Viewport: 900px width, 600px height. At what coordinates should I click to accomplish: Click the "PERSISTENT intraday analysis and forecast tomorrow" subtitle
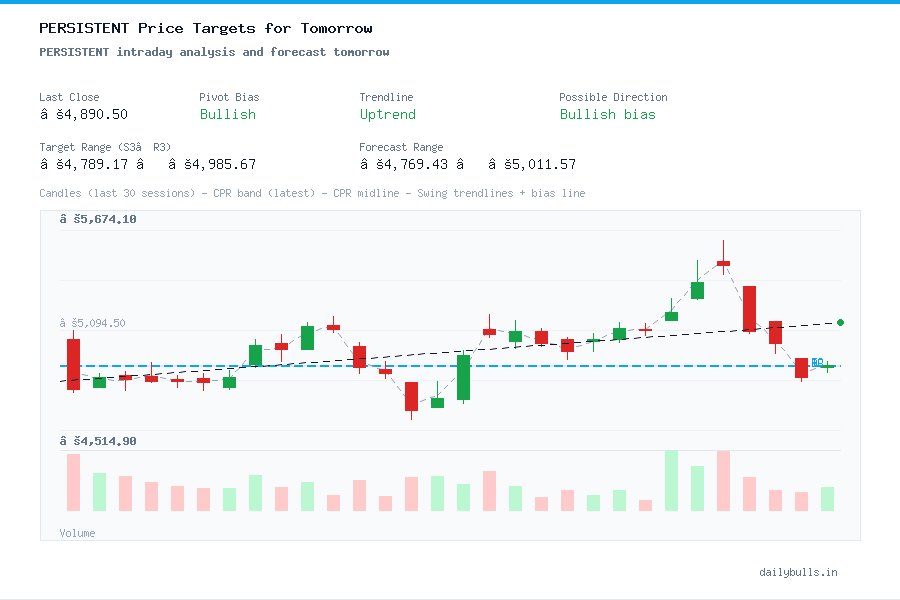point(214,52)
